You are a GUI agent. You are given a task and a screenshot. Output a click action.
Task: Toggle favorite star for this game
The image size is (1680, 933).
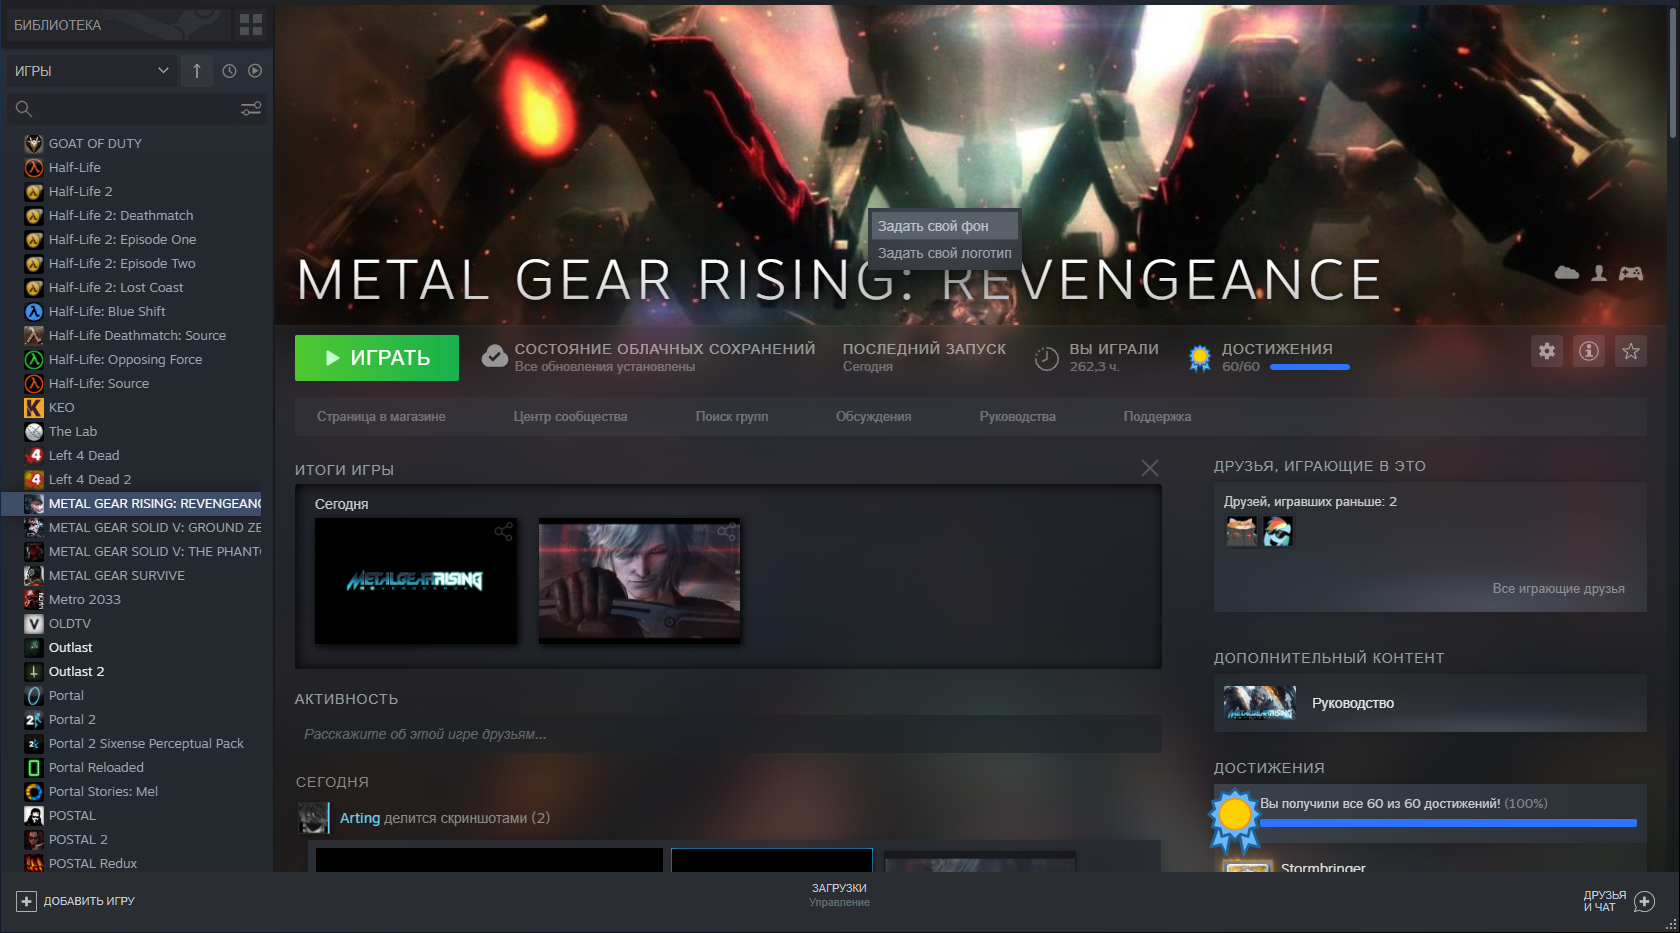pyautogui.click(x=1631, y=351)
